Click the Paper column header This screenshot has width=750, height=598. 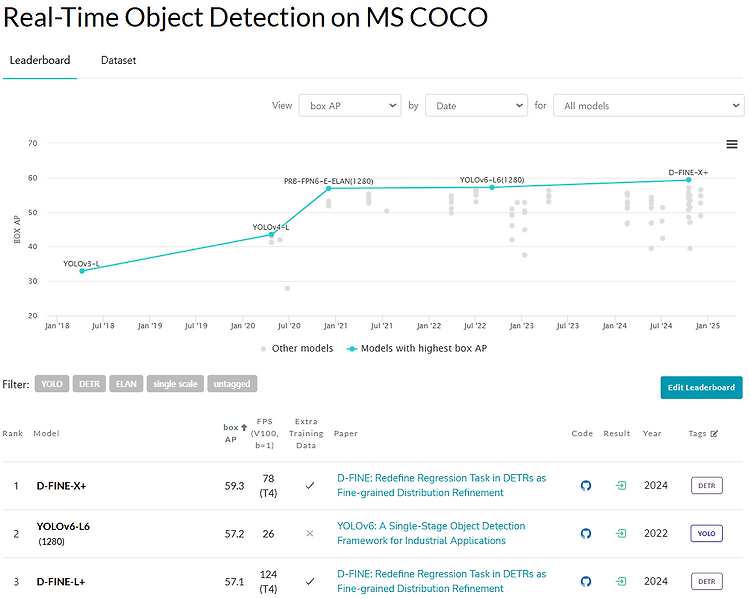pos(345,433)
